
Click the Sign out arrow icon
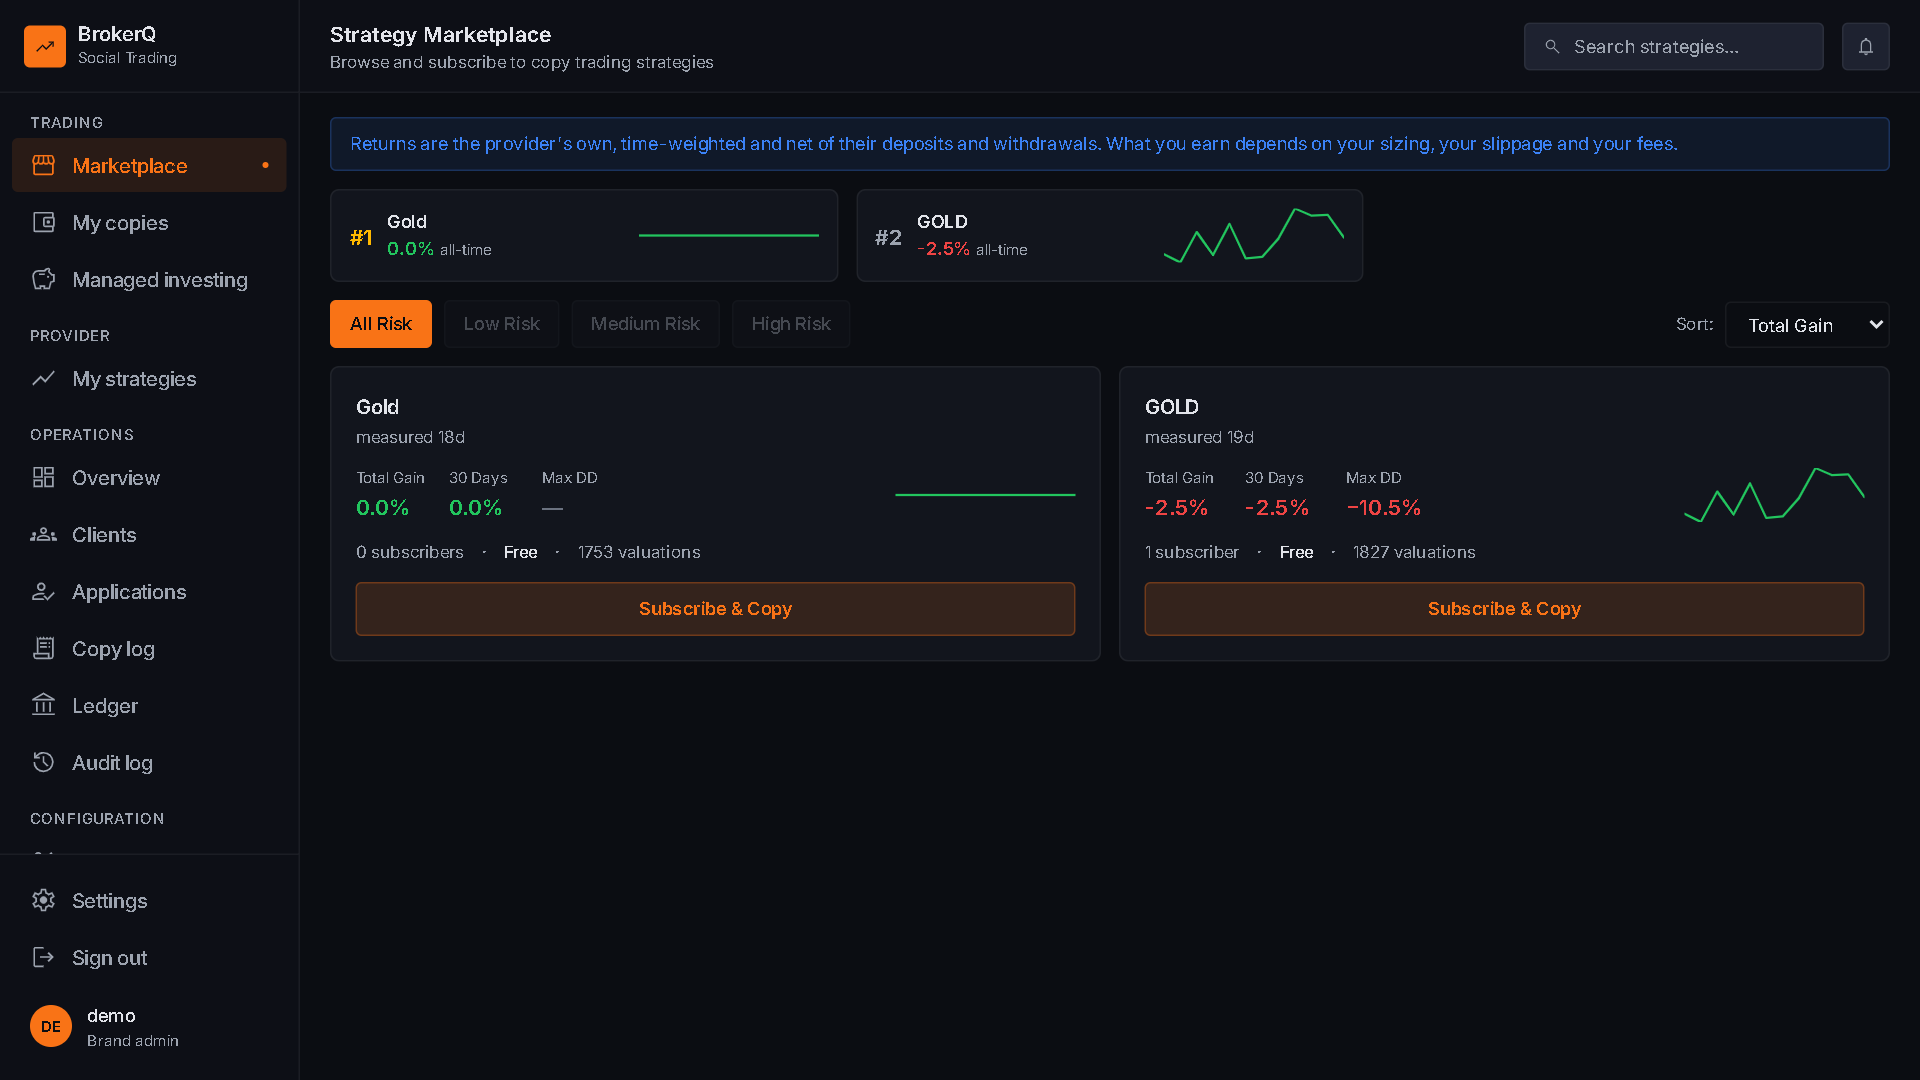coord(43,957)
